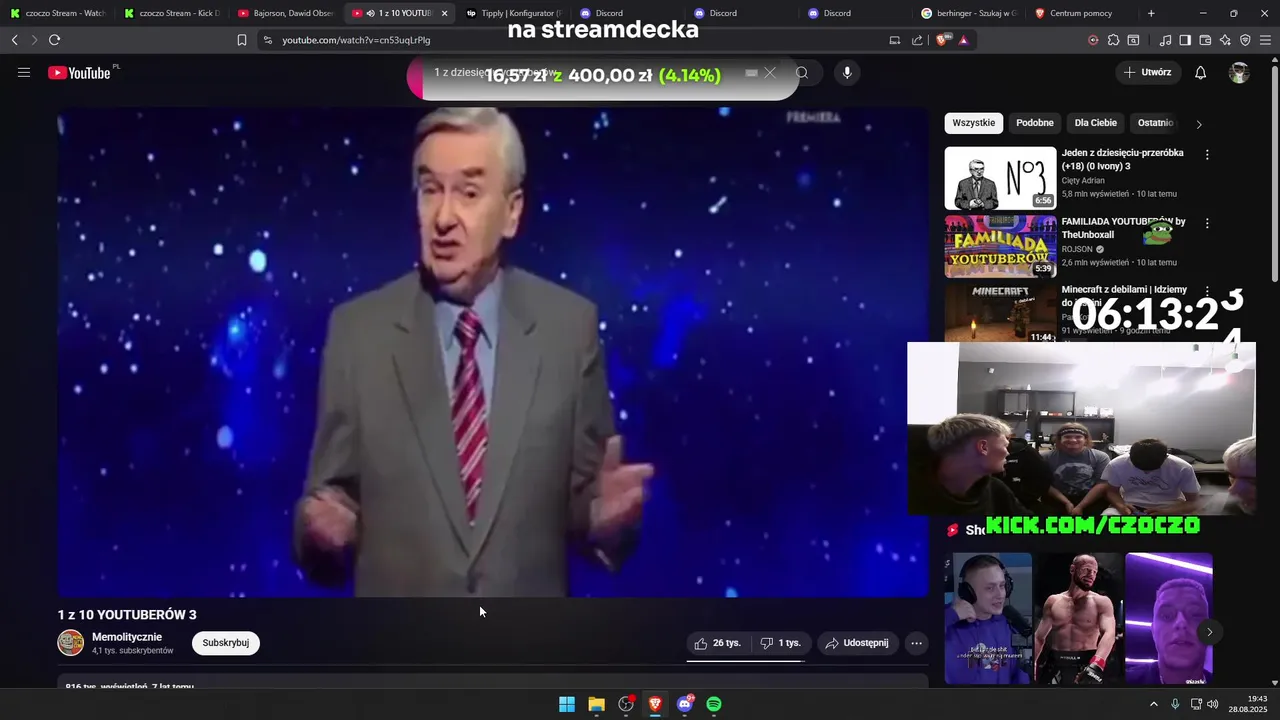Open a new browser tab with plus

[1151, 13]
